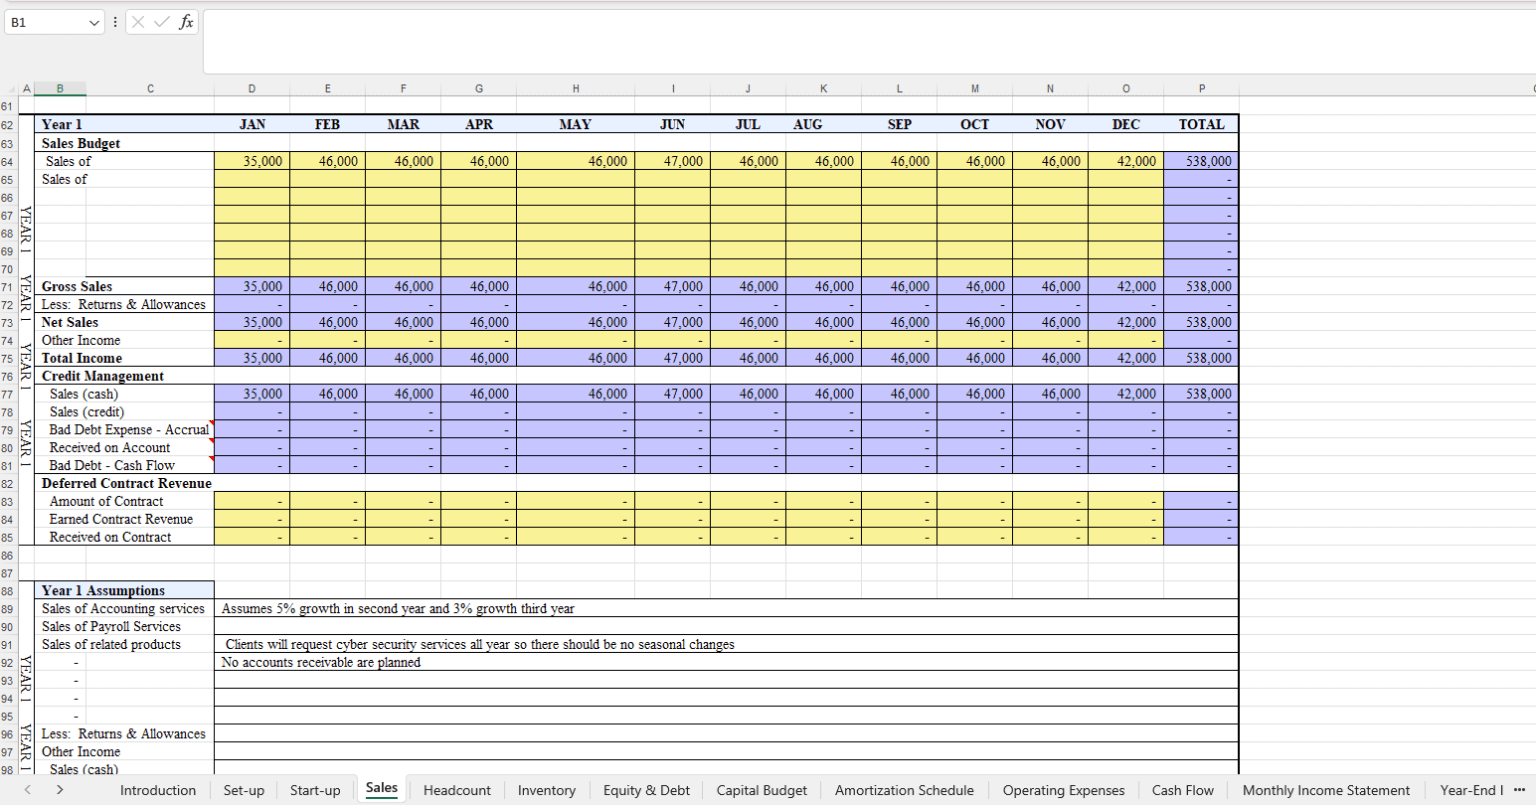Image resolution: width=1536 pixels, height=805 pixels.
Task: Click the JAN Sales cell showing 35,000
Action: (252, 161)
